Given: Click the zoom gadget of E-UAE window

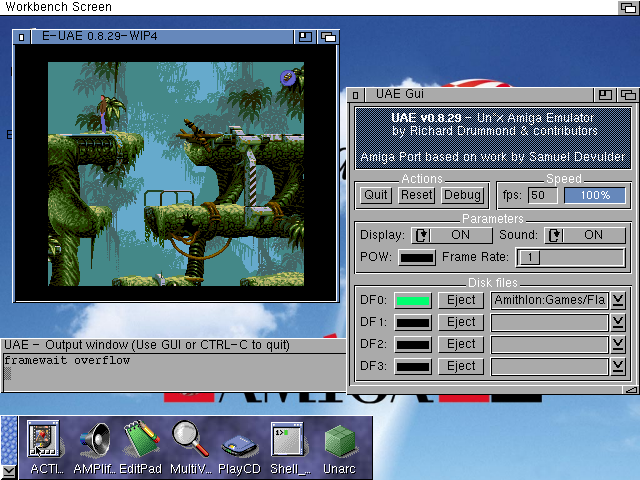Looking at the screenshot, I should click(305, 37).
